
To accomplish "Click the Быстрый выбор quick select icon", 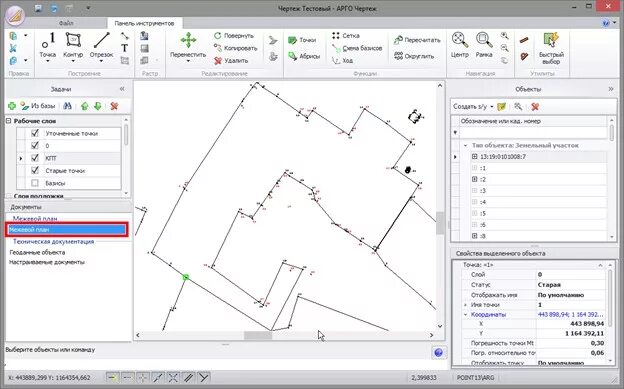I will point(551,40).
